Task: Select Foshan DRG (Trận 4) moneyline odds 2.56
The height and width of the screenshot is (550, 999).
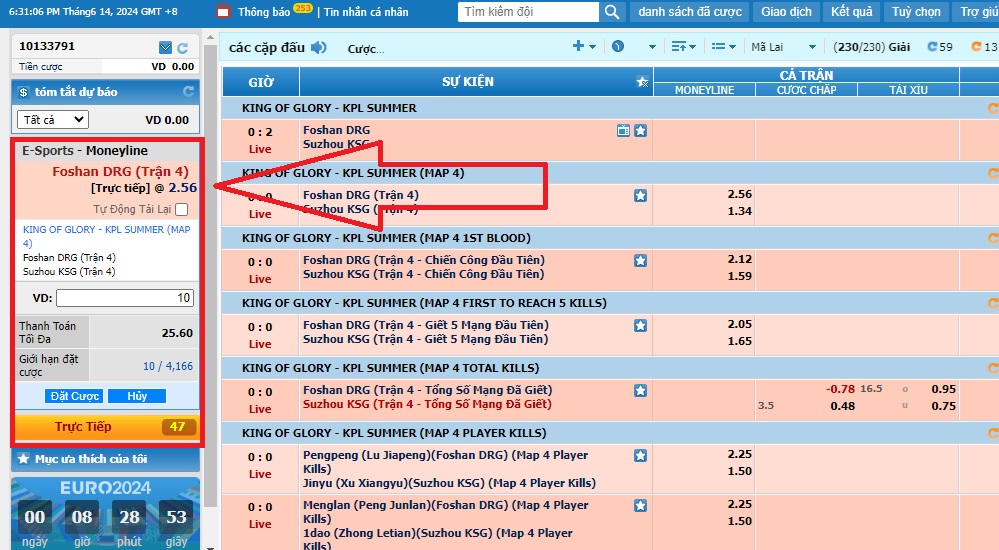Action: tap(740, 194)
